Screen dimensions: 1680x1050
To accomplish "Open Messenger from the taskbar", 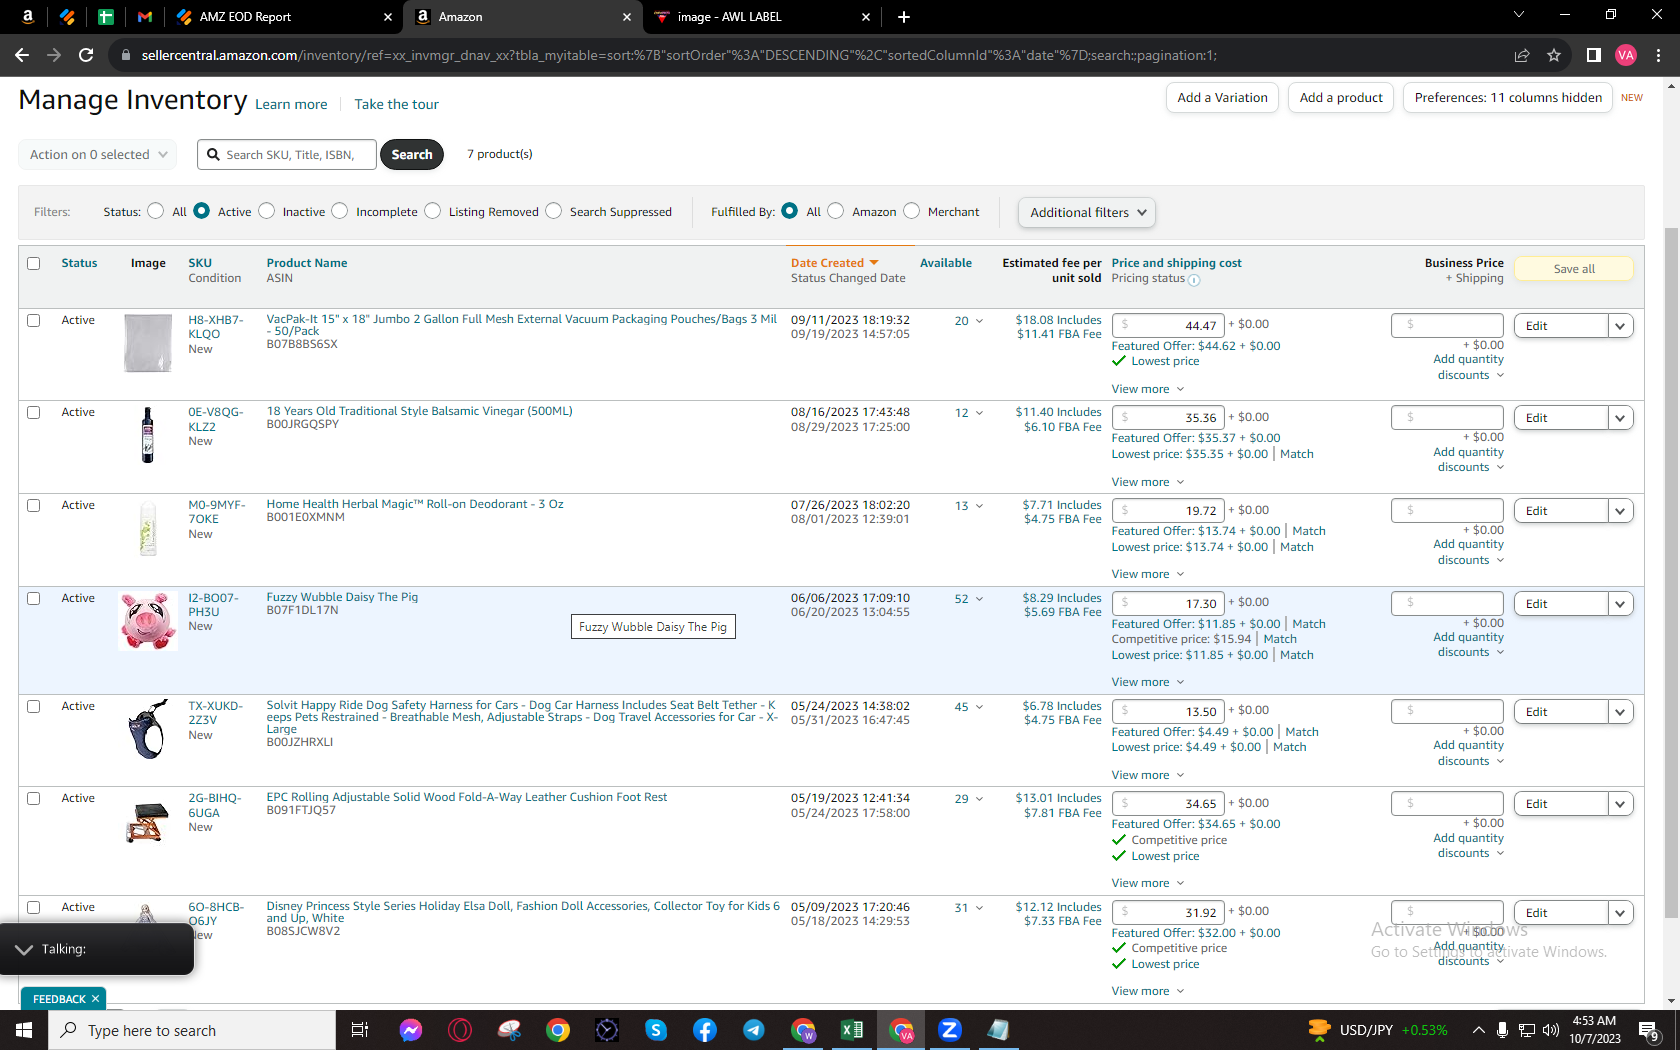I will [x=411, y=1030].
